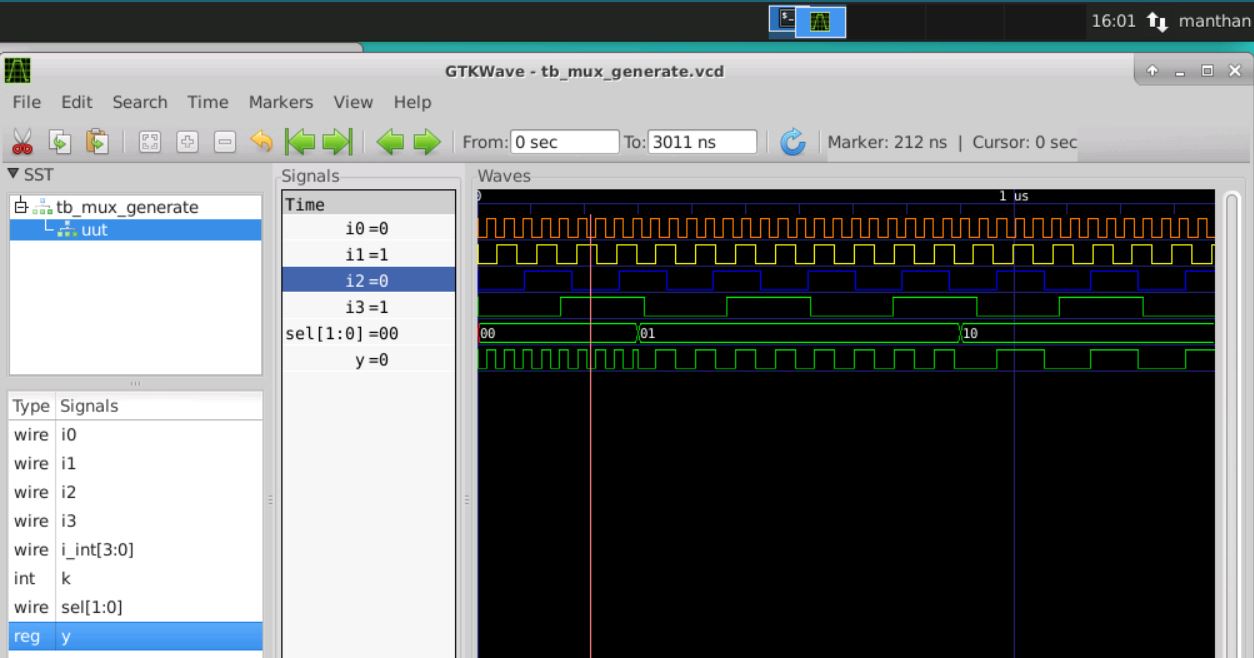
Task: Open the File menu
Action: point(27,102)
